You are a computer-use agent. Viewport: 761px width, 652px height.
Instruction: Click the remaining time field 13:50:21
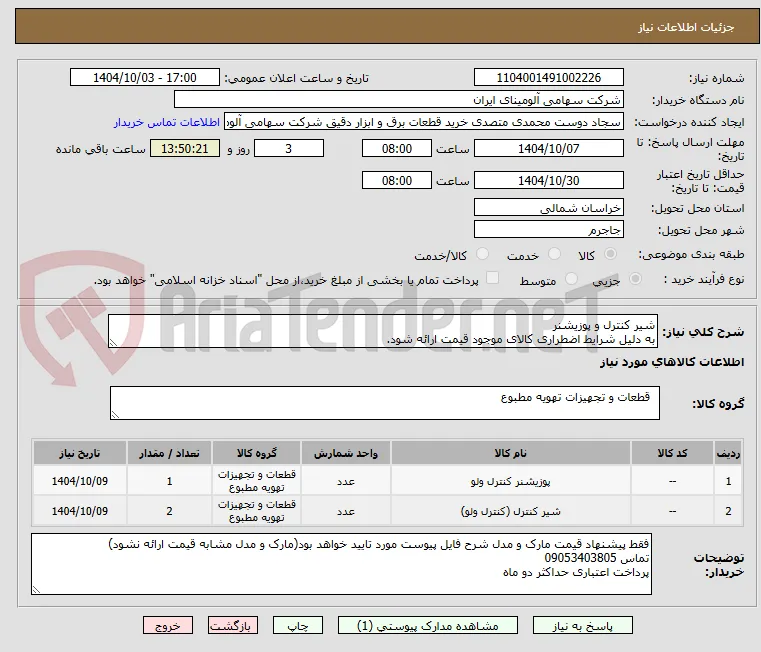click(x=184, y=149)
